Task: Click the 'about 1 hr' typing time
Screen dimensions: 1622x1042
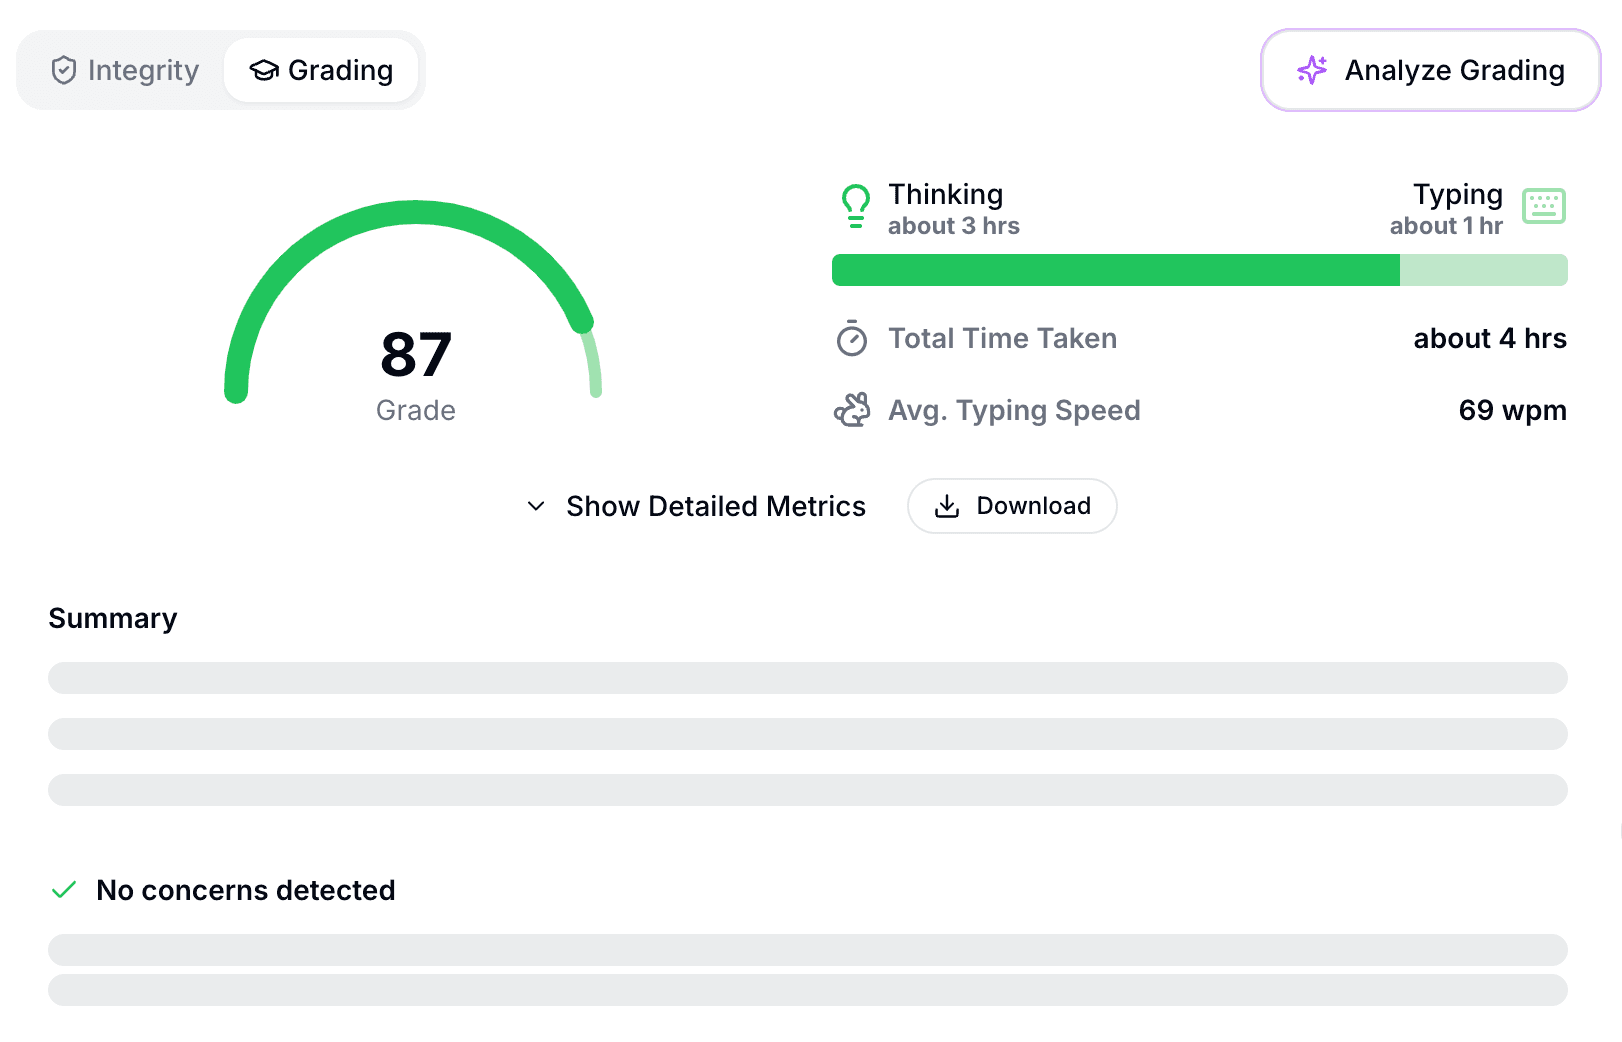Action: click(x=1446, y=226)
